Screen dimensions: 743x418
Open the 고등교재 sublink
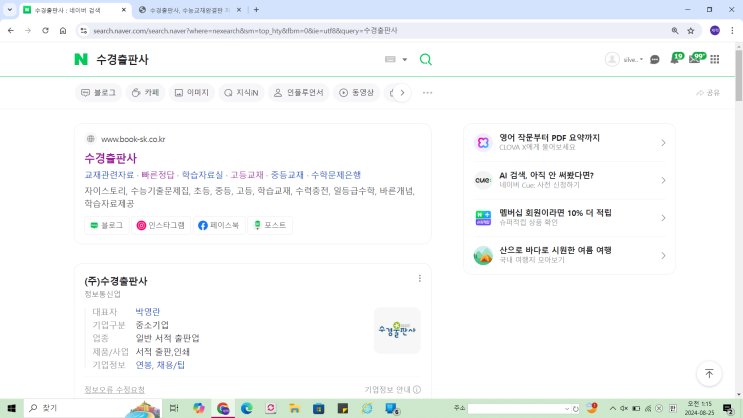point(247,175)
